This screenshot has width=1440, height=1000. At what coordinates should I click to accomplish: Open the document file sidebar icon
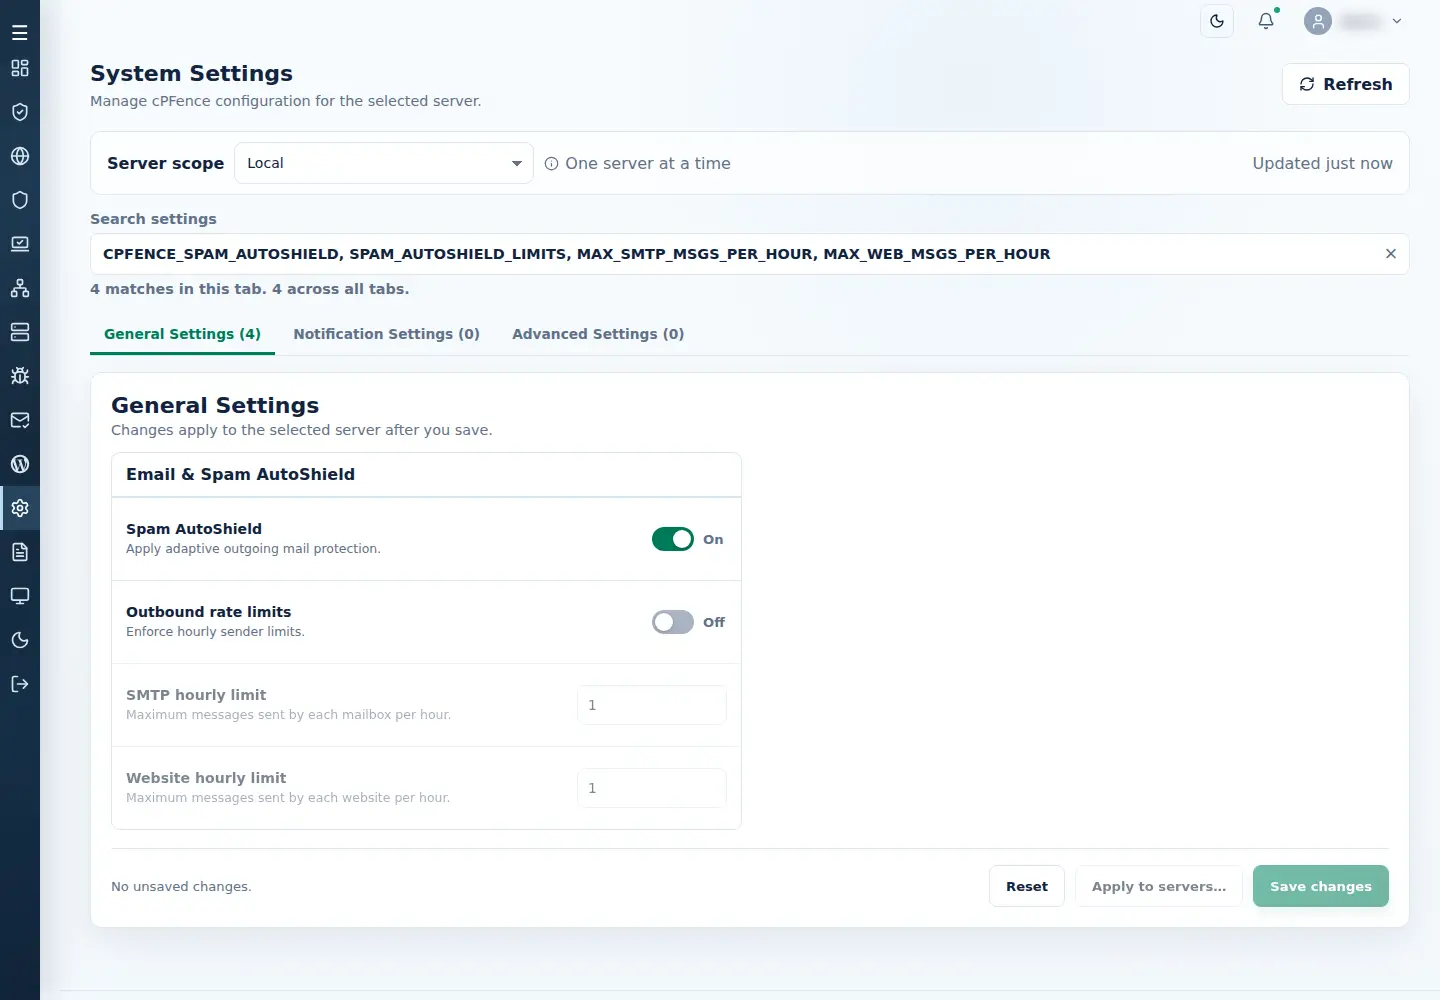(x=20, y=552)
